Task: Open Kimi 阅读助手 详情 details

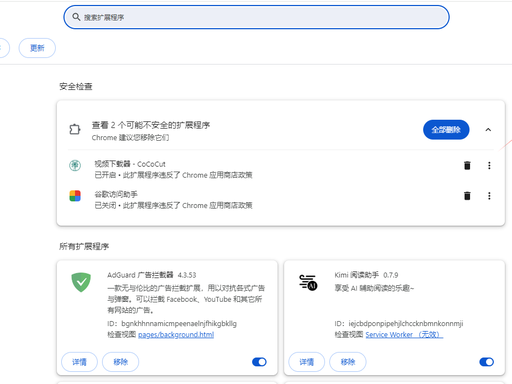Action: click(x=306, y=362)
